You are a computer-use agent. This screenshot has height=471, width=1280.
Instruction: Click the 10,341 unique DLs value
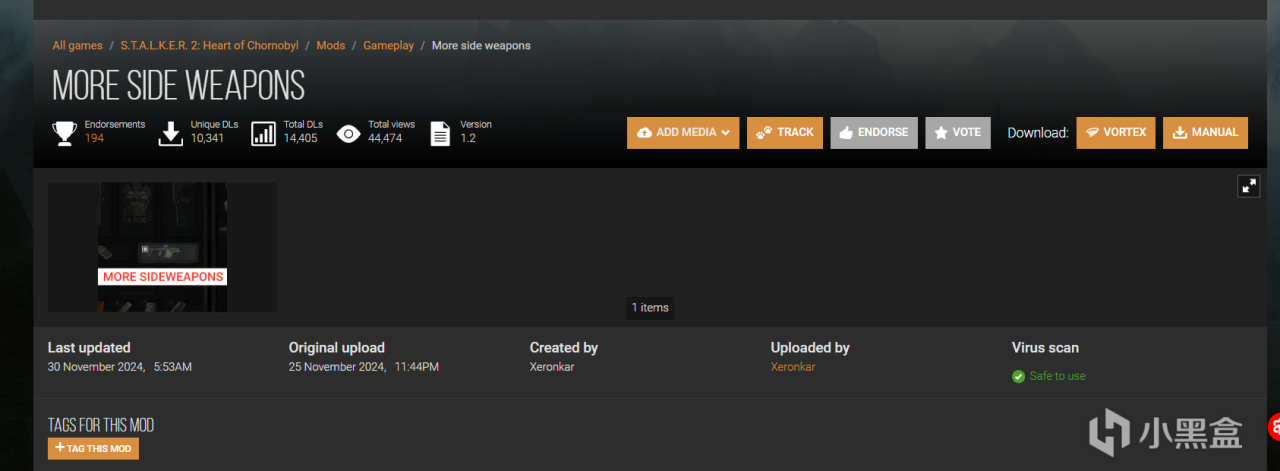pyautogui.click(x=208, y=138)
